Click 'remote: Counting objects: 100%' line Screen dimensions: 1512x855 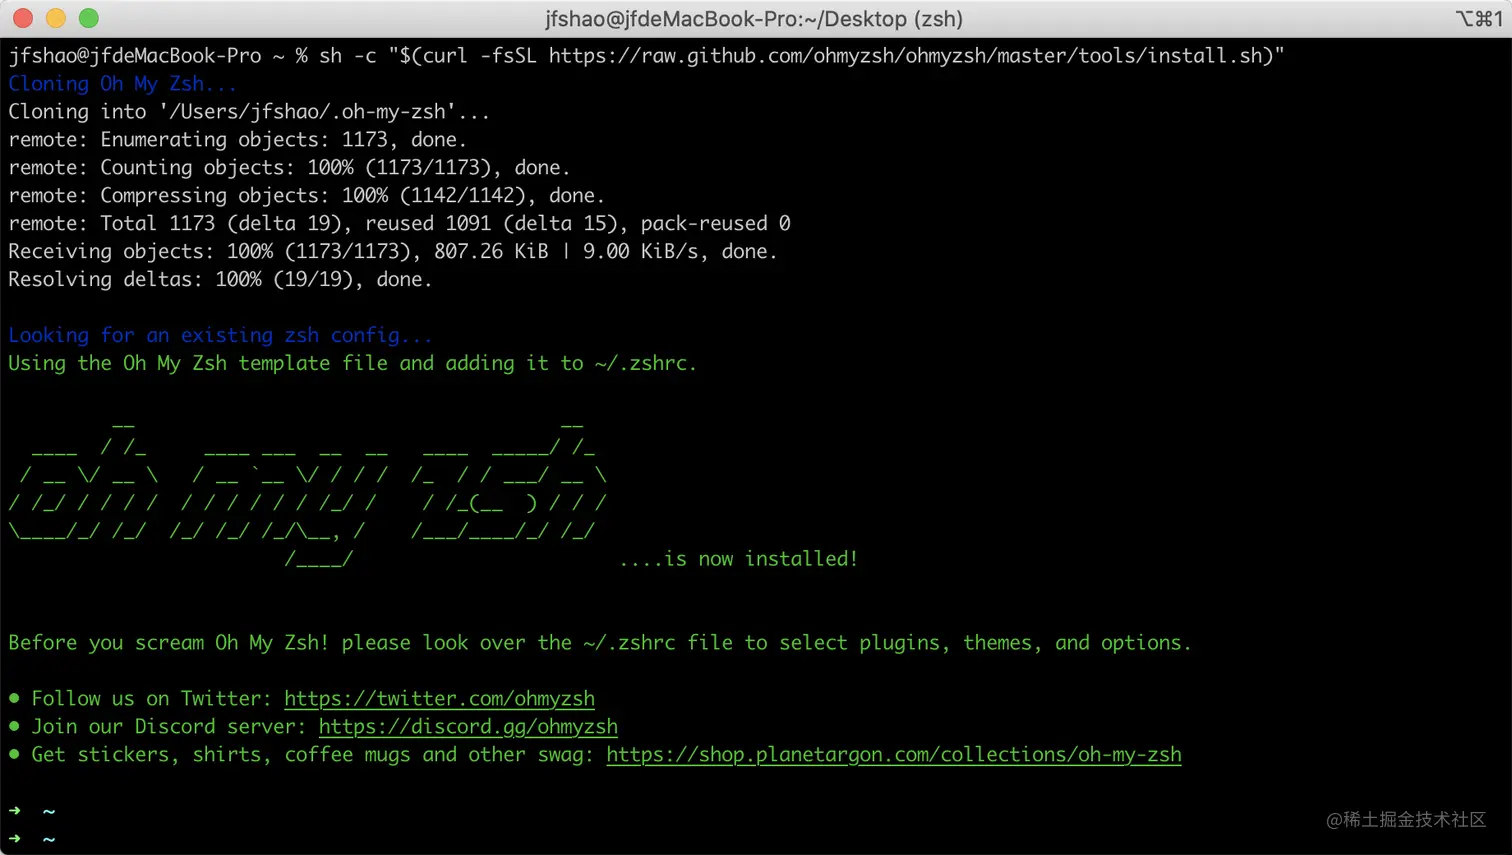[289, 168]
